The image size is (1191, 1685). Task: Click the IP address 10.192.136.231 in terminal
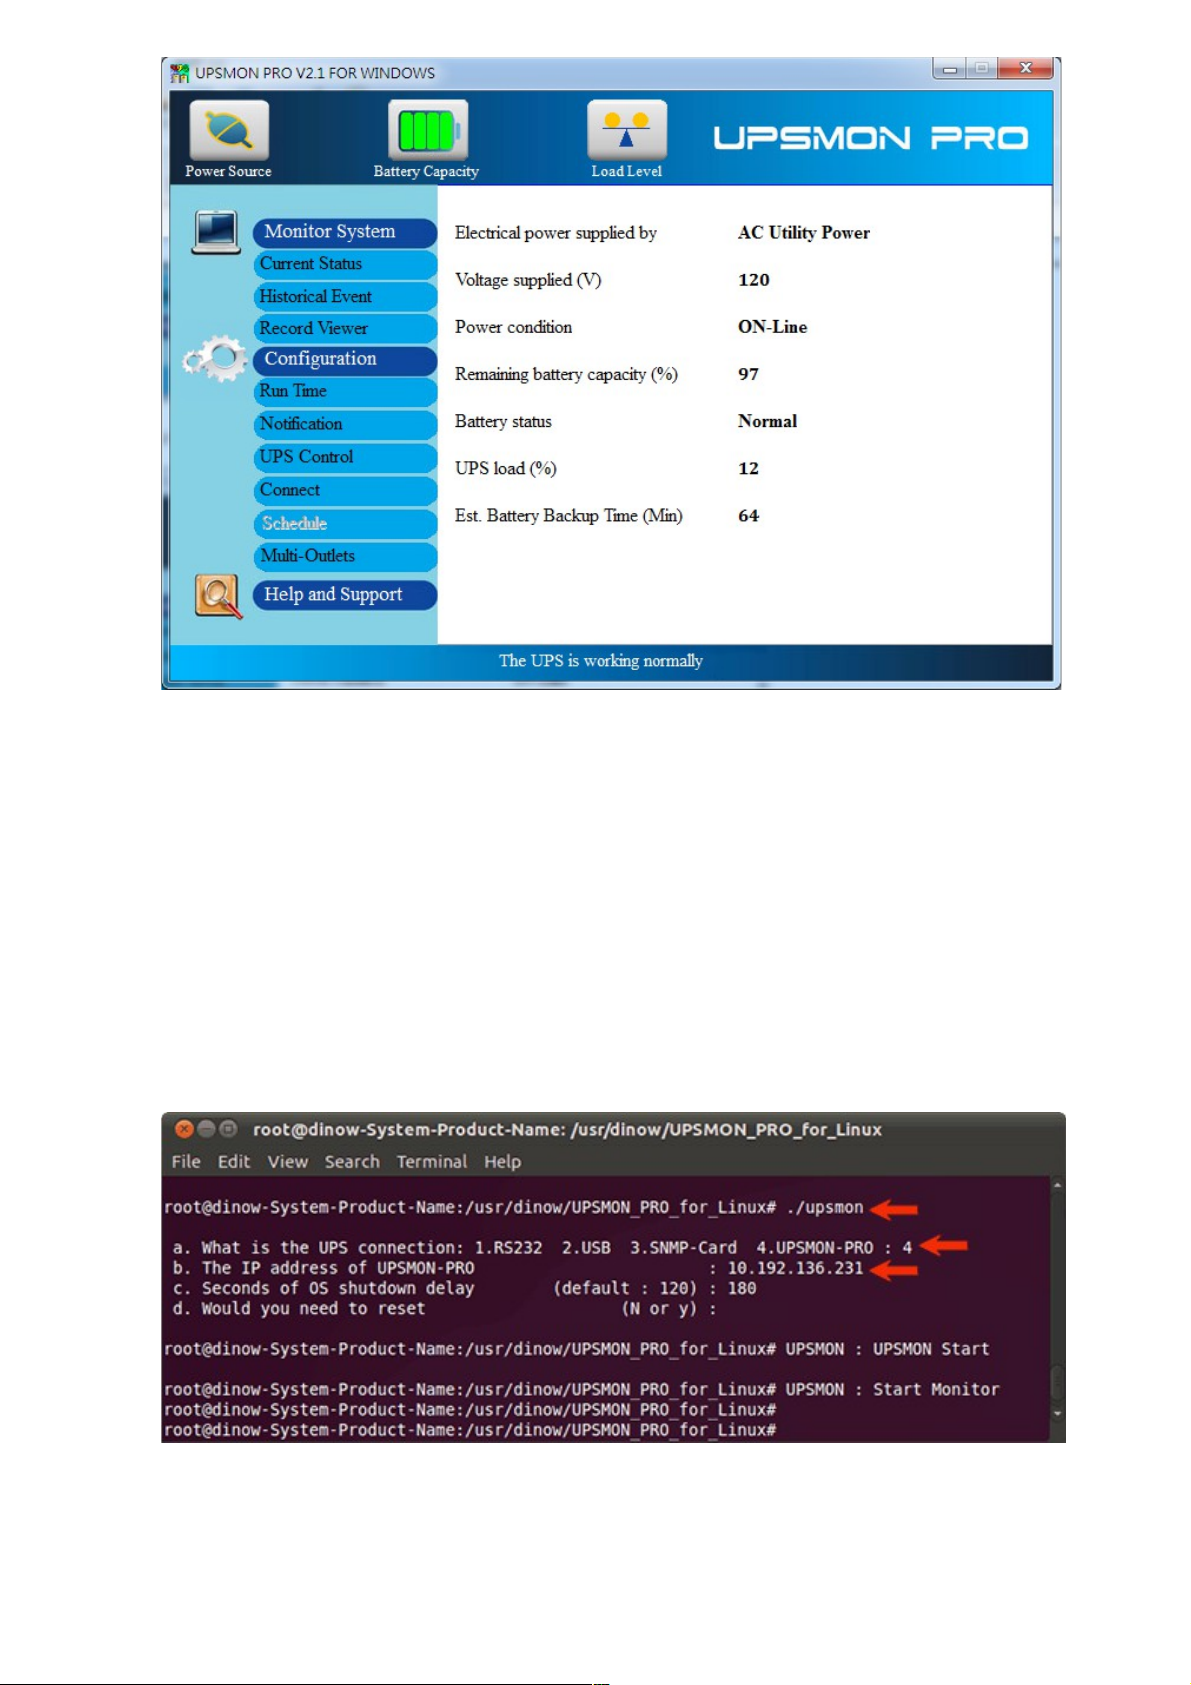[795, 1268]
